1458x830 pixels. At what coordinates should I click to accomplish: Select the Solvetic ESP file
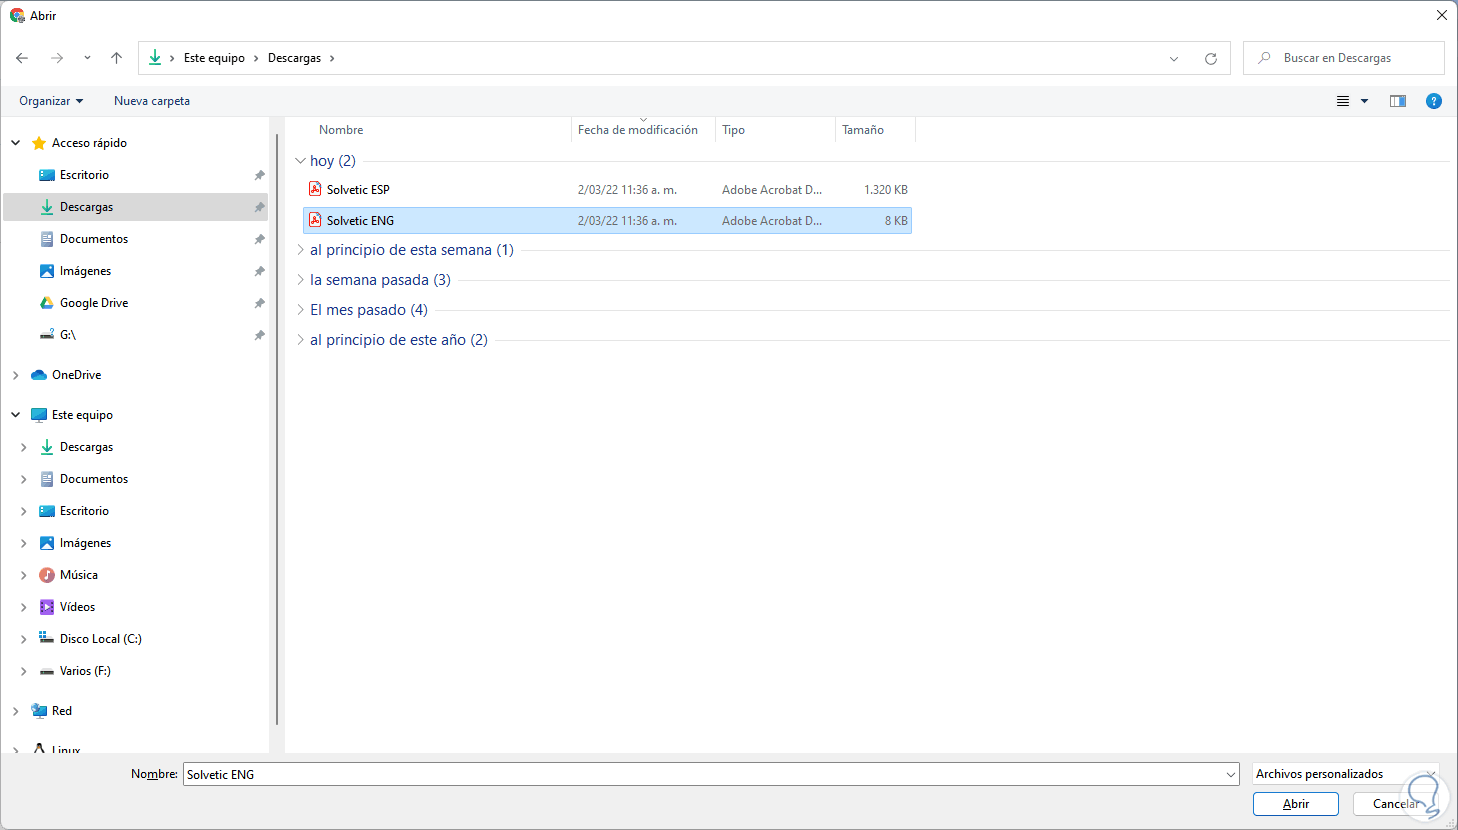click(x=607, y=190)
